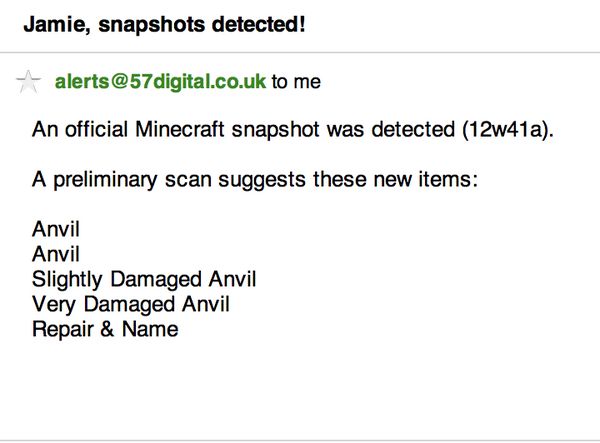600x443 pixels.
Task: Select the first "Anvil" list entry
Action: click(x=55, y=229)
